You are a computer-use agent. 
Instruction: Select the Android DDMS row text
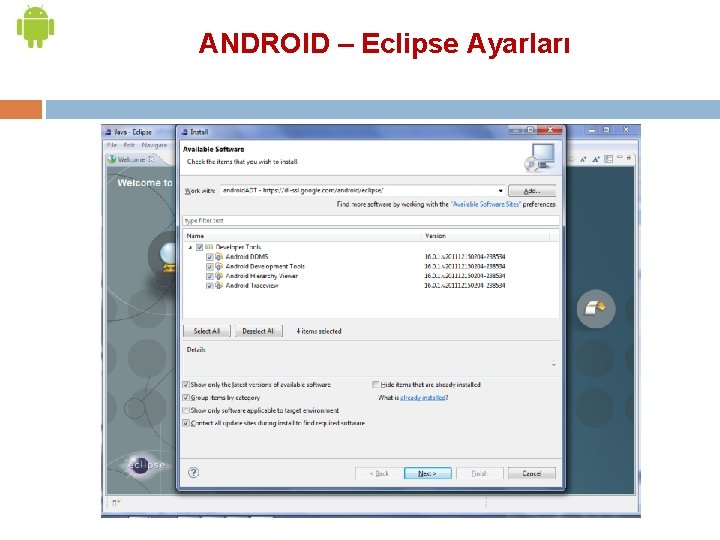(x=247, y=257)
